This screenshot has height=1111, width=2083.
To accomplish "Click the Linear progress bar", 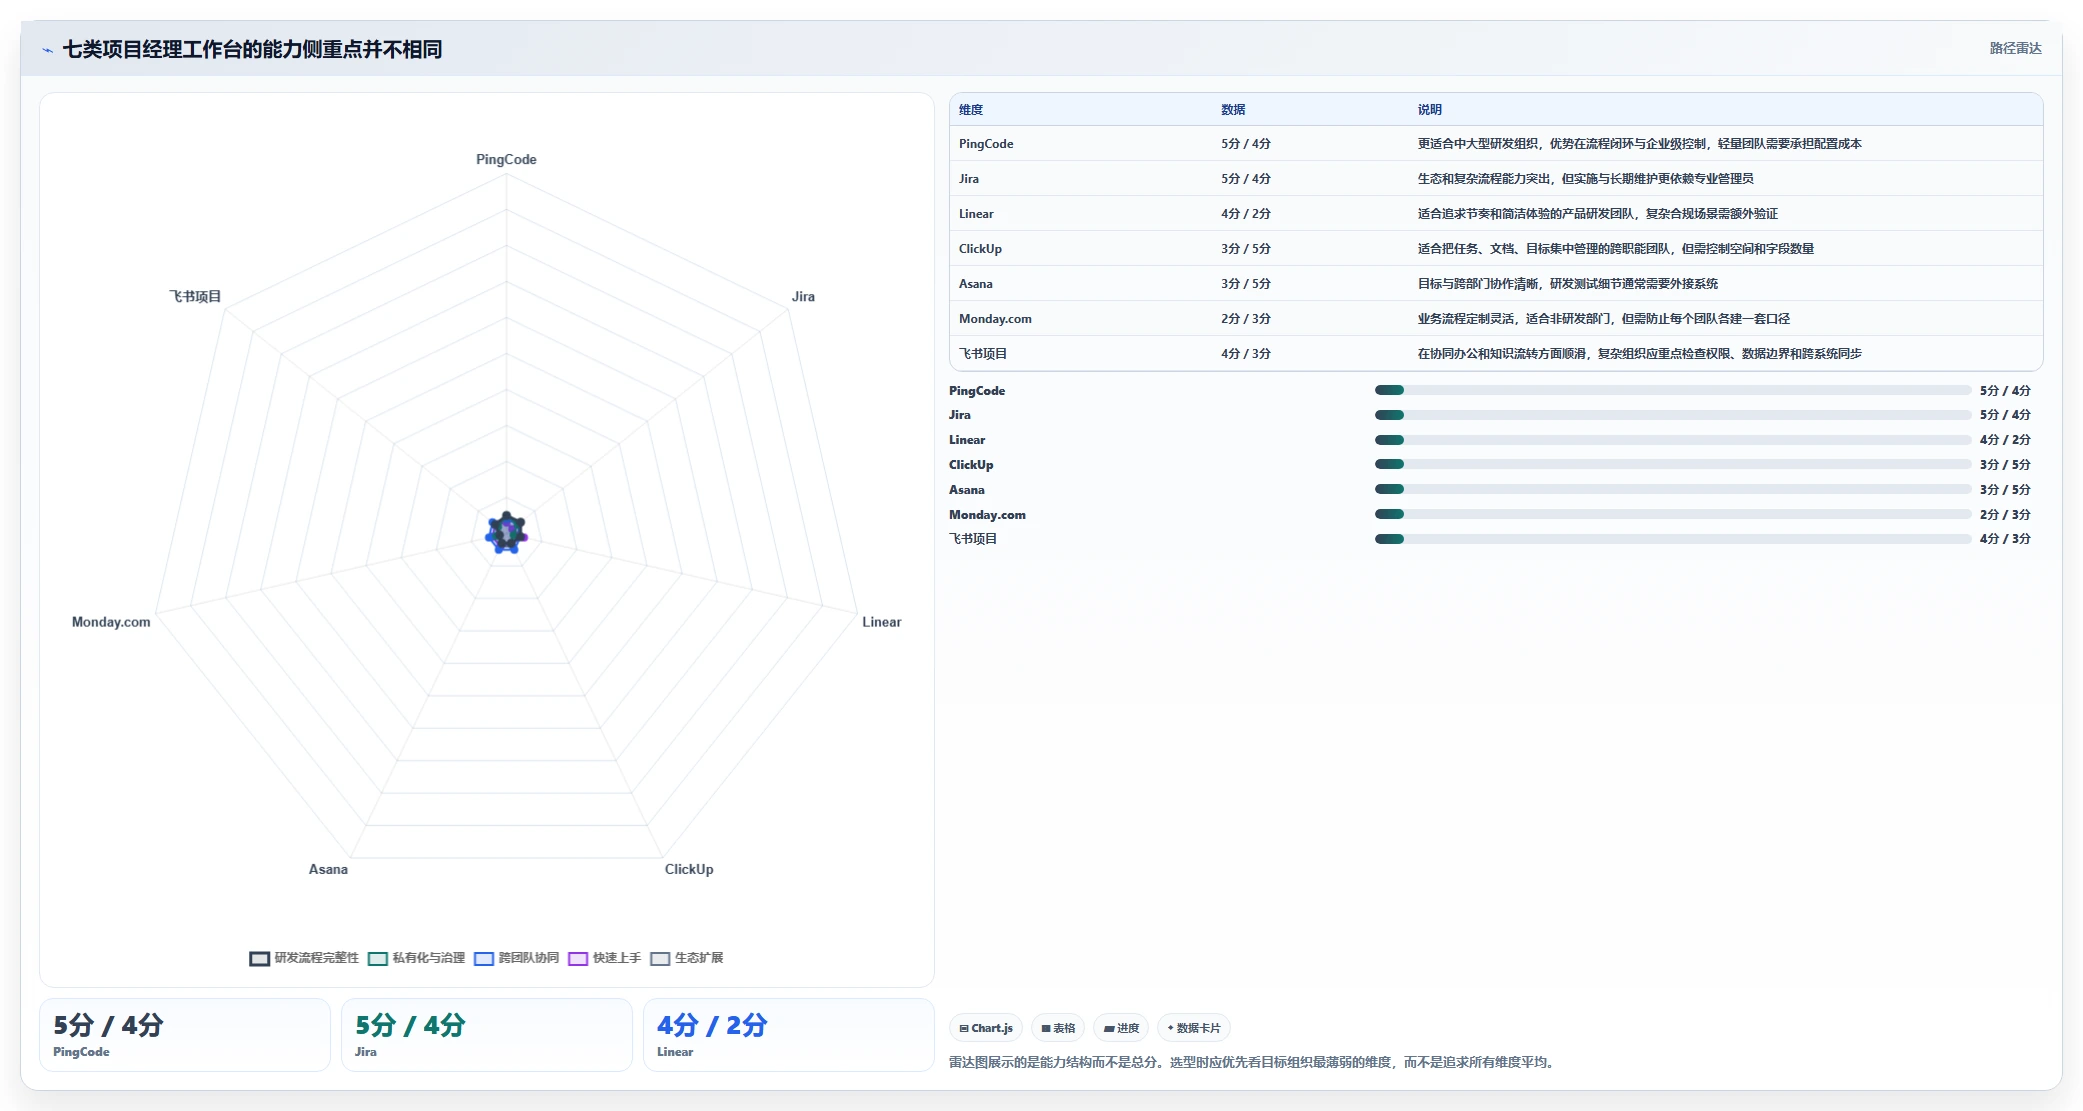I will coord(1672,440).
